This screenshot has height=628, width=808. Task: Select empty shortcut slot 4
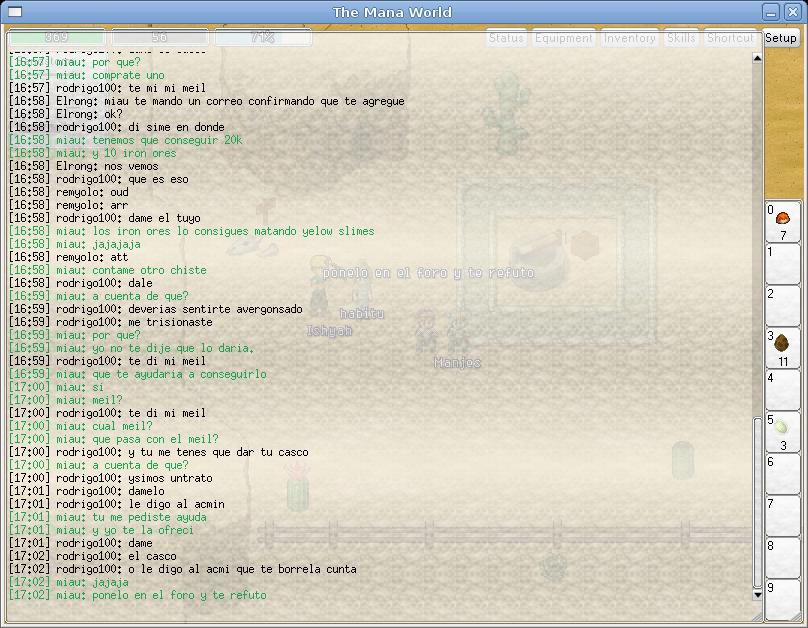pyautogui.click(x=783, y=389)
